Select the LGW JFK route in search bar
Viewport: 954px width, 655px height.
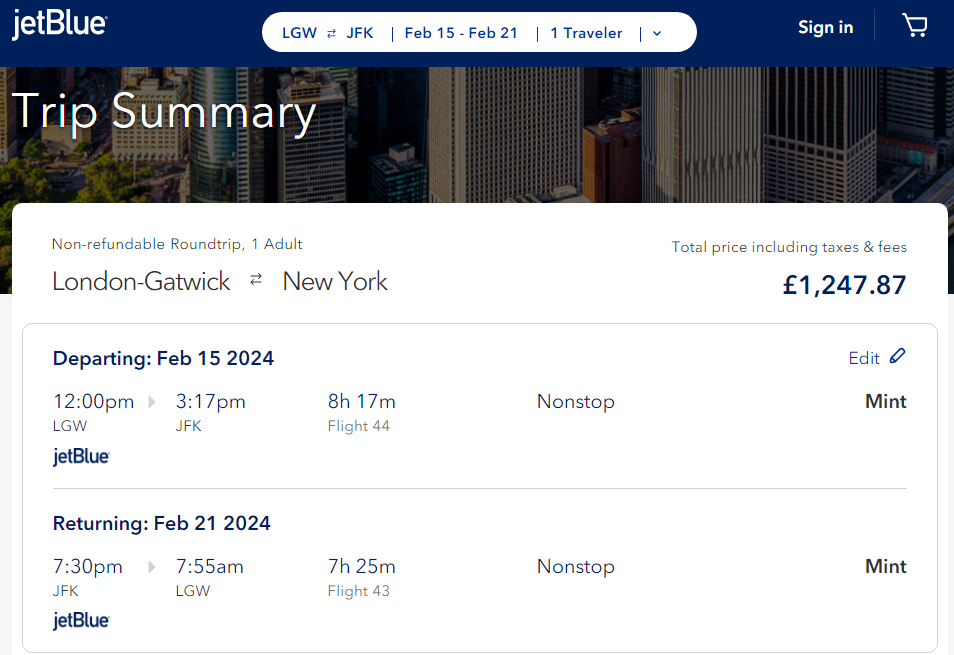click(327, 33)
